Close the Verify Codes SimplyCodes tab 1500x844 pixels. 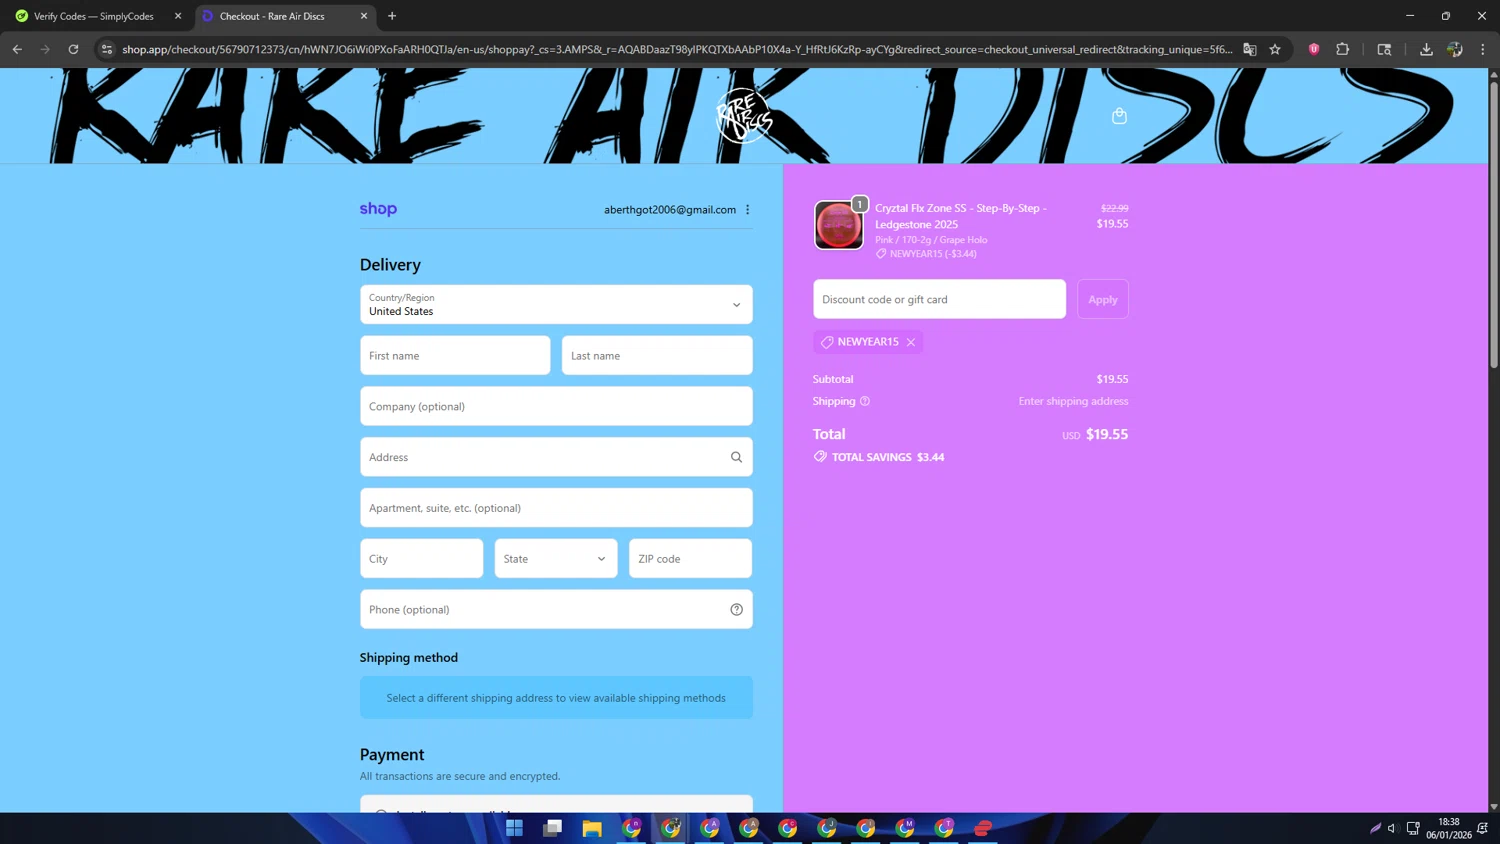point(178,16)
